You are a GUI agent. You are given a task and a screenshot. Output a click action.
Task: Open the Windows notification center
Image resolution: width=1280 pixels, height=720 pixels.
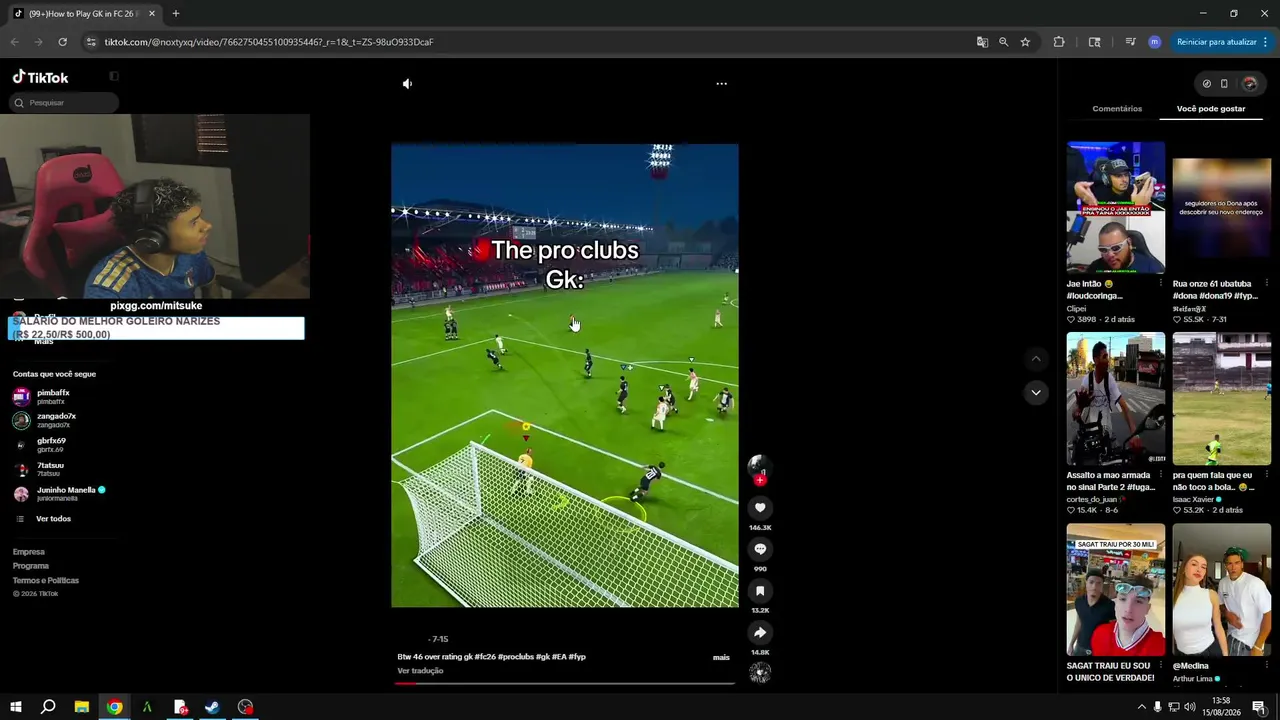(1258, 707)
